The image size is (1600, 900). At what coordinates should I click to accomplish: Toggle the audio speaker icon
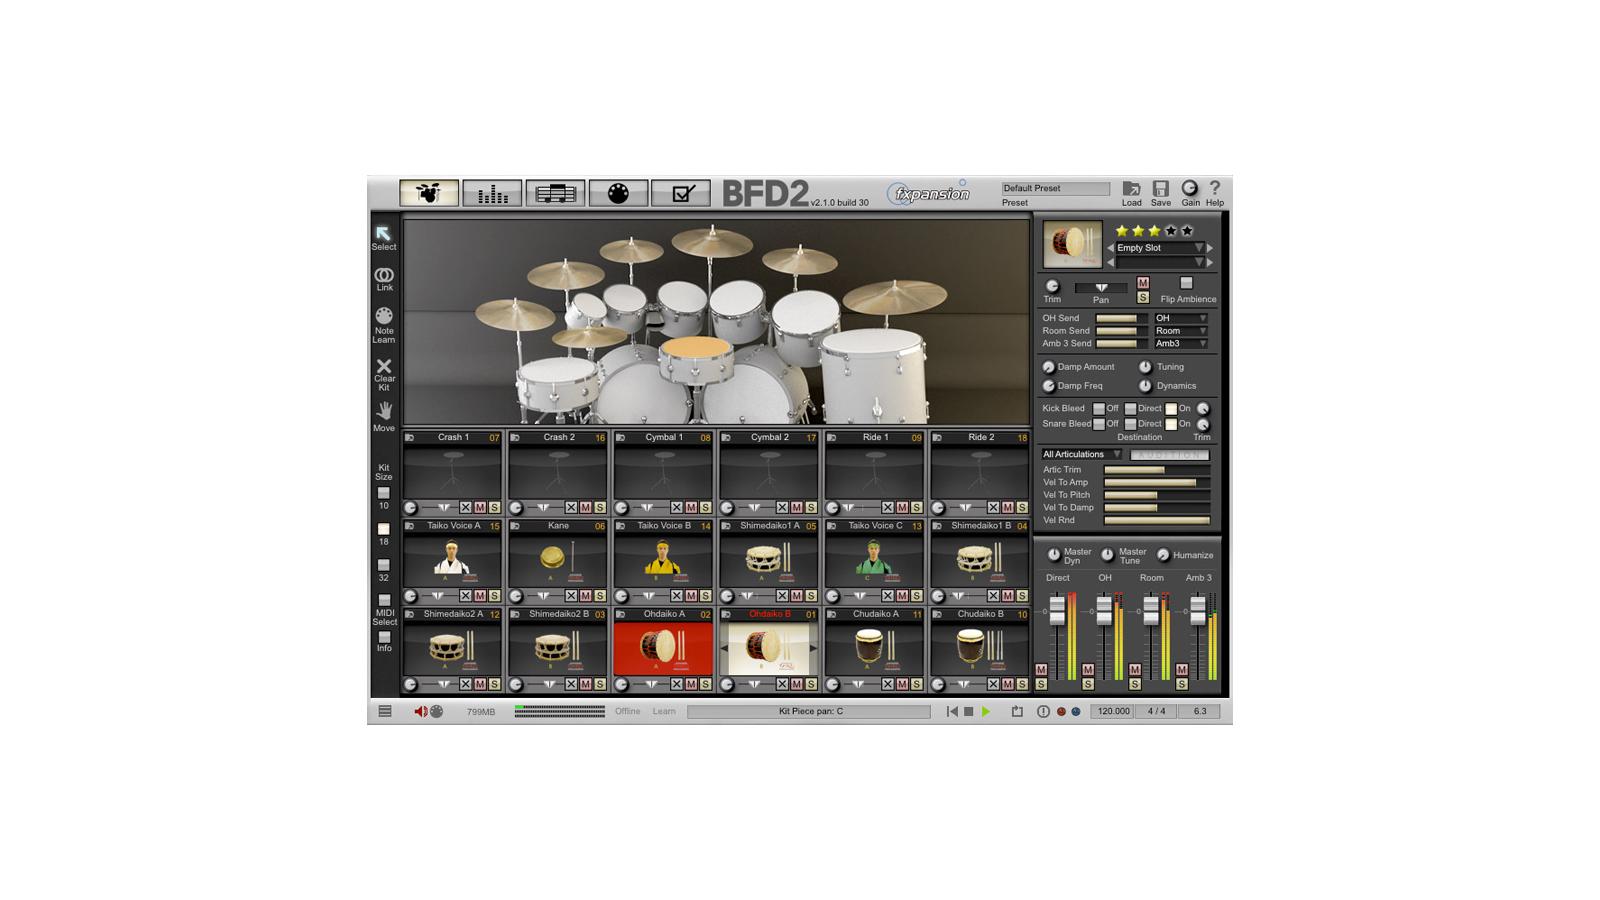point(420,712)
